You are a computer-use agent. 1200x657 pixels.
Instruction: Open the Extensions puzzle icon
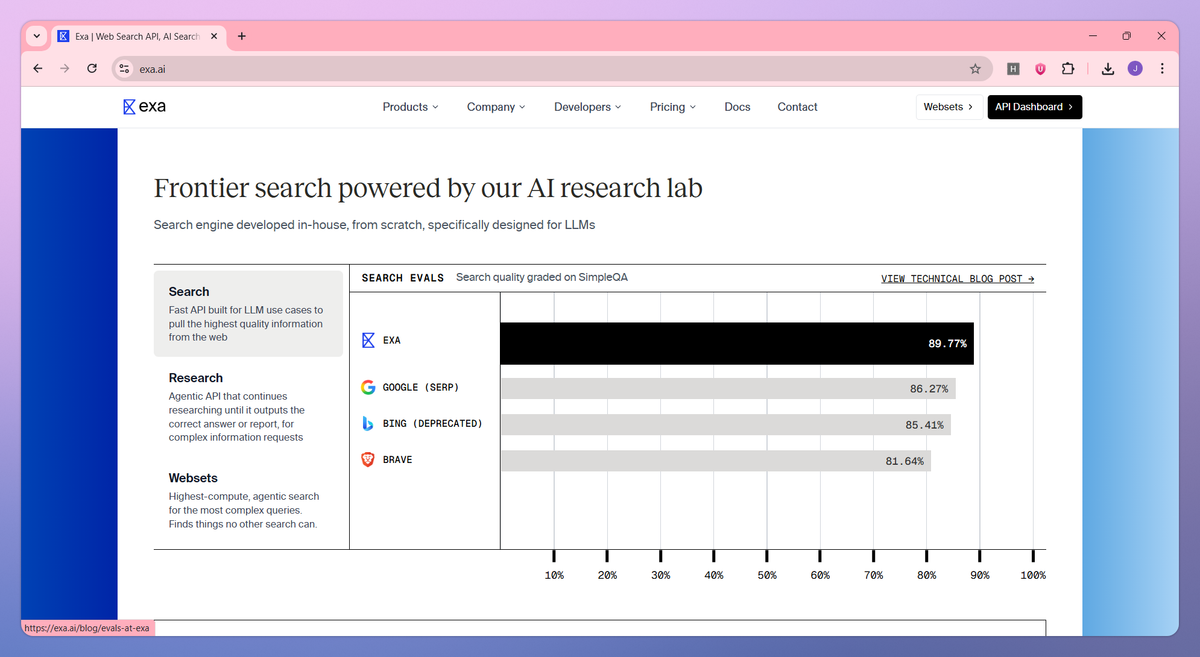pyautogui.click(x=1067, y=69)
